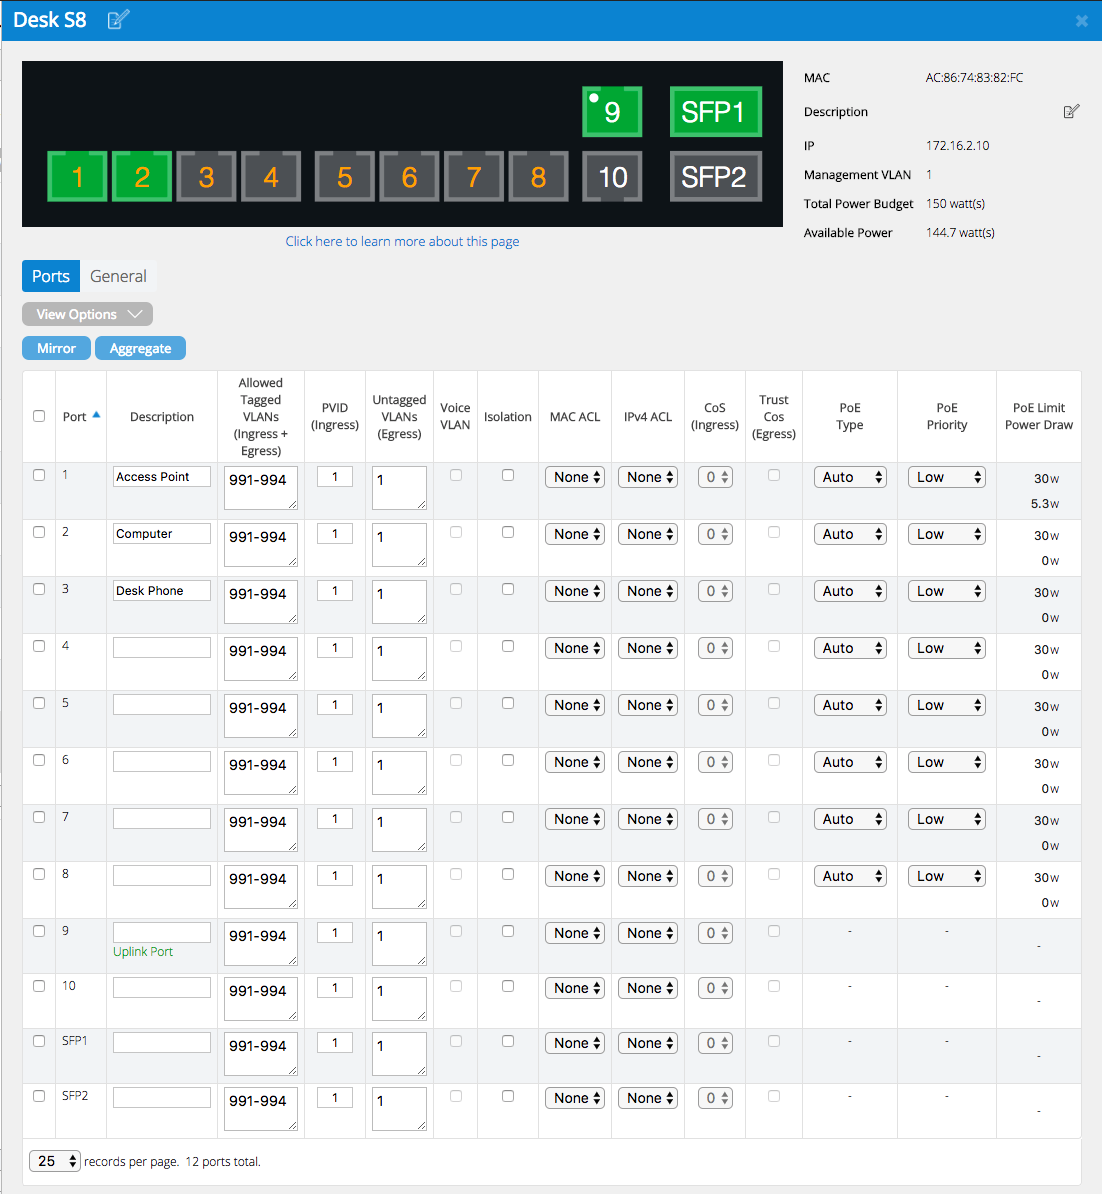This screenshot has height=1194, width=1102.
Task: Select port 1 in the switch diagram
Action: click(77, 176)
